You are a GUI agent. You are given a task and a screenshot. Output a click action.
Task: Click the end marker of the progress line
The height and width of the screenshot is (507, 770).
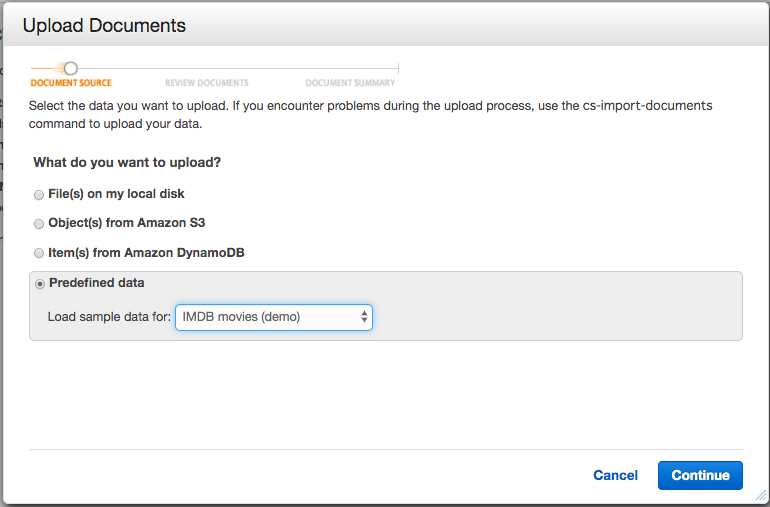[398, 68]
